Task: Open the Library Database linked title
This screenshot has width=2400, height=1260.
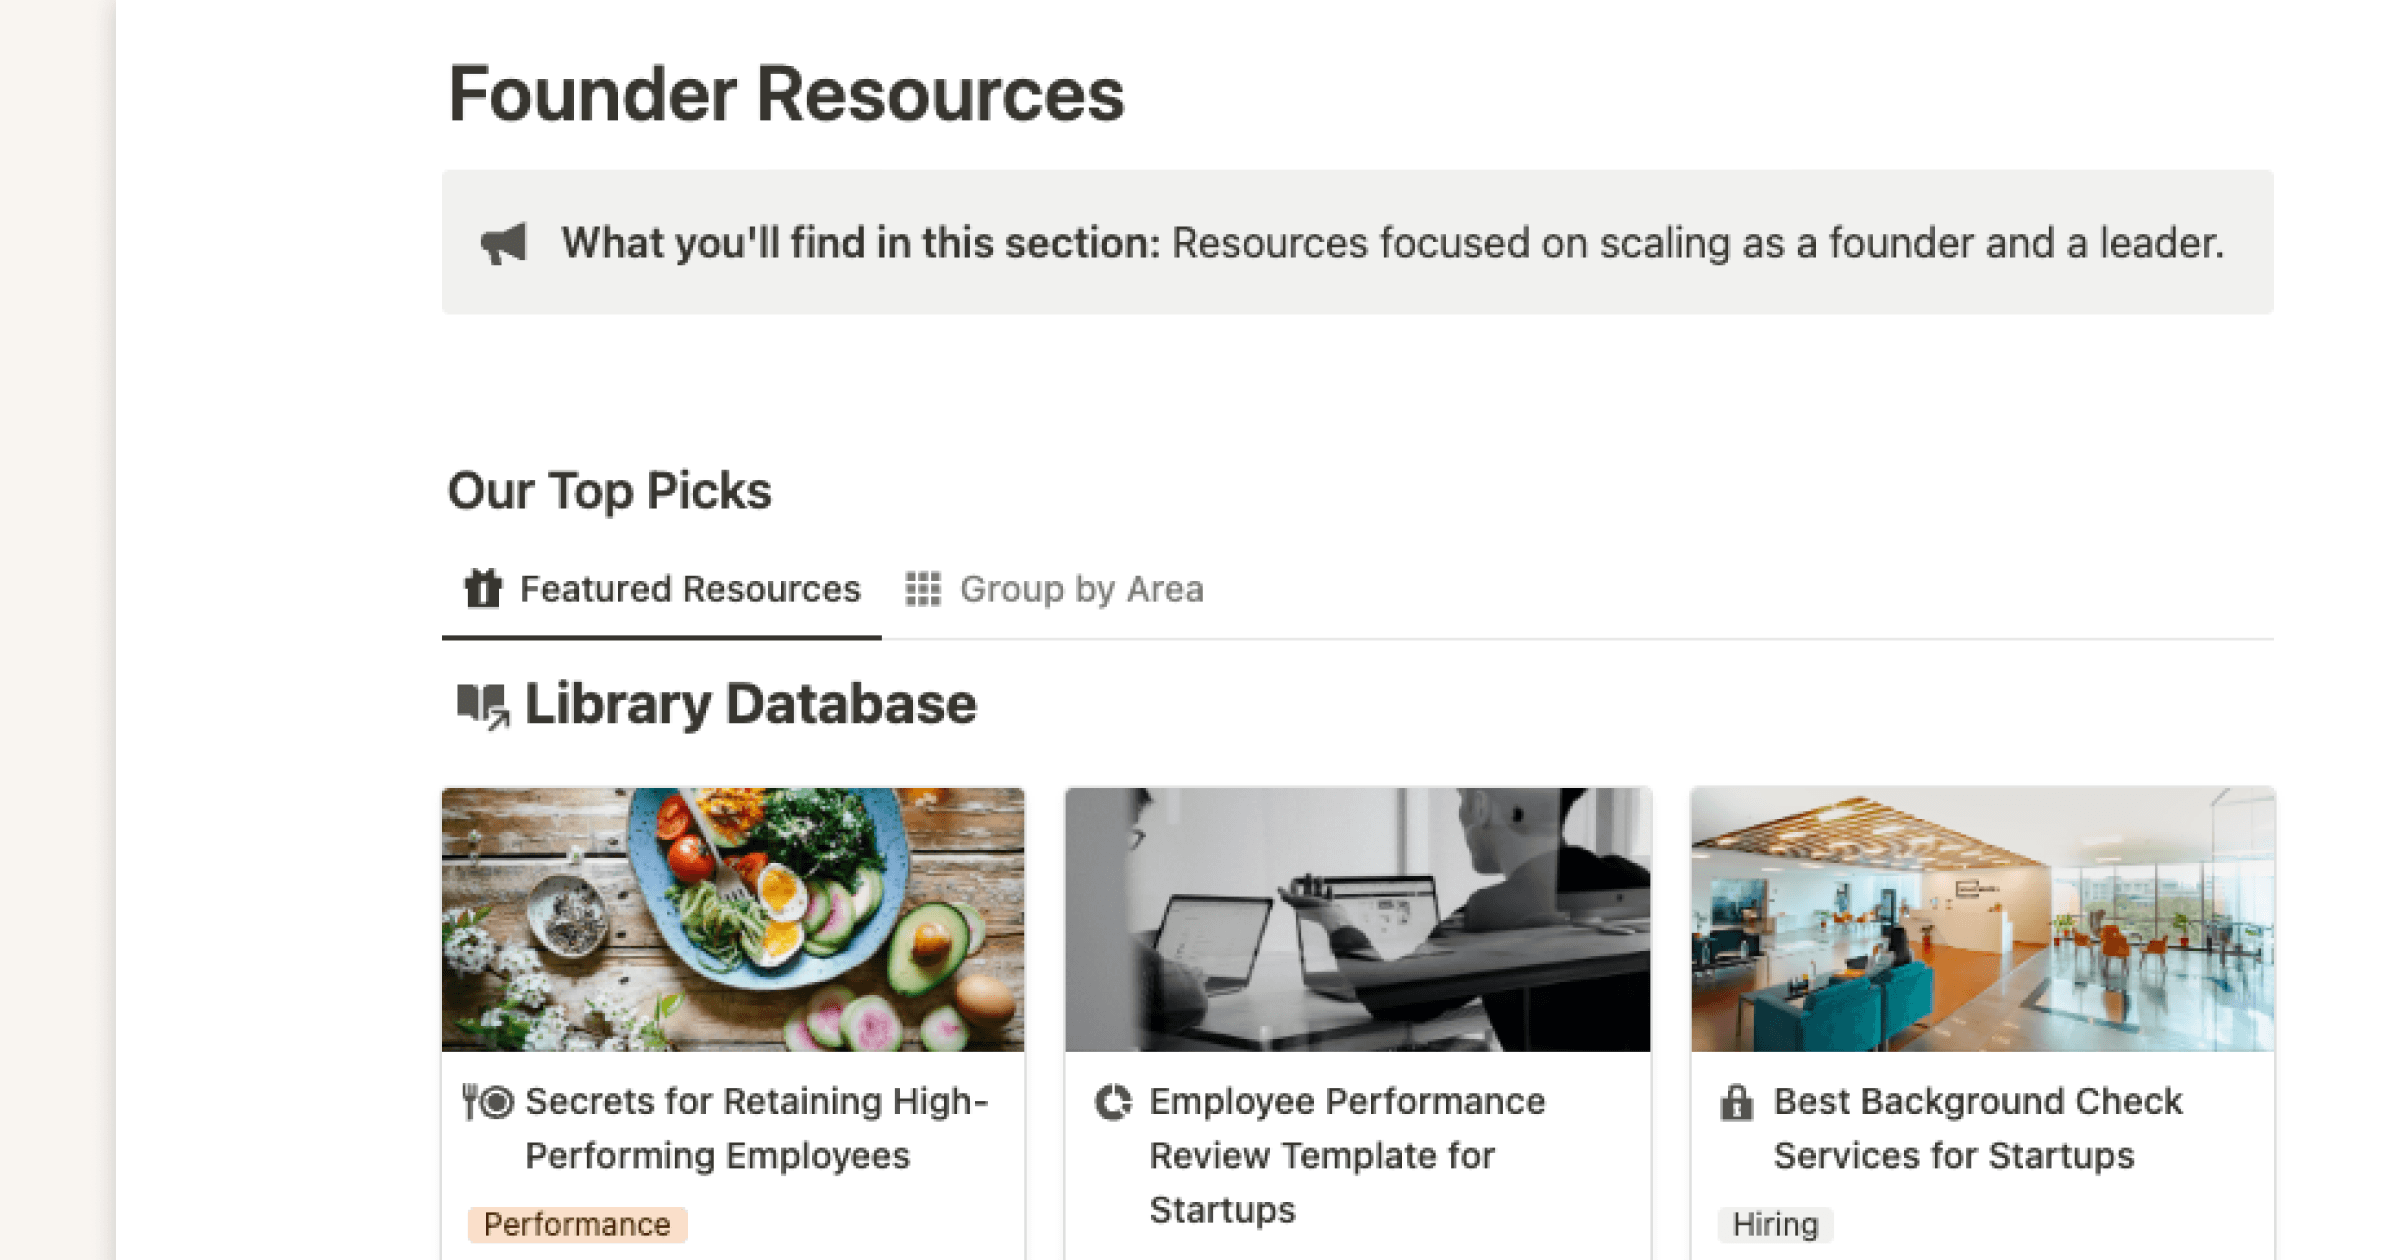Action: pyautogui.click(x=750, y=704)
